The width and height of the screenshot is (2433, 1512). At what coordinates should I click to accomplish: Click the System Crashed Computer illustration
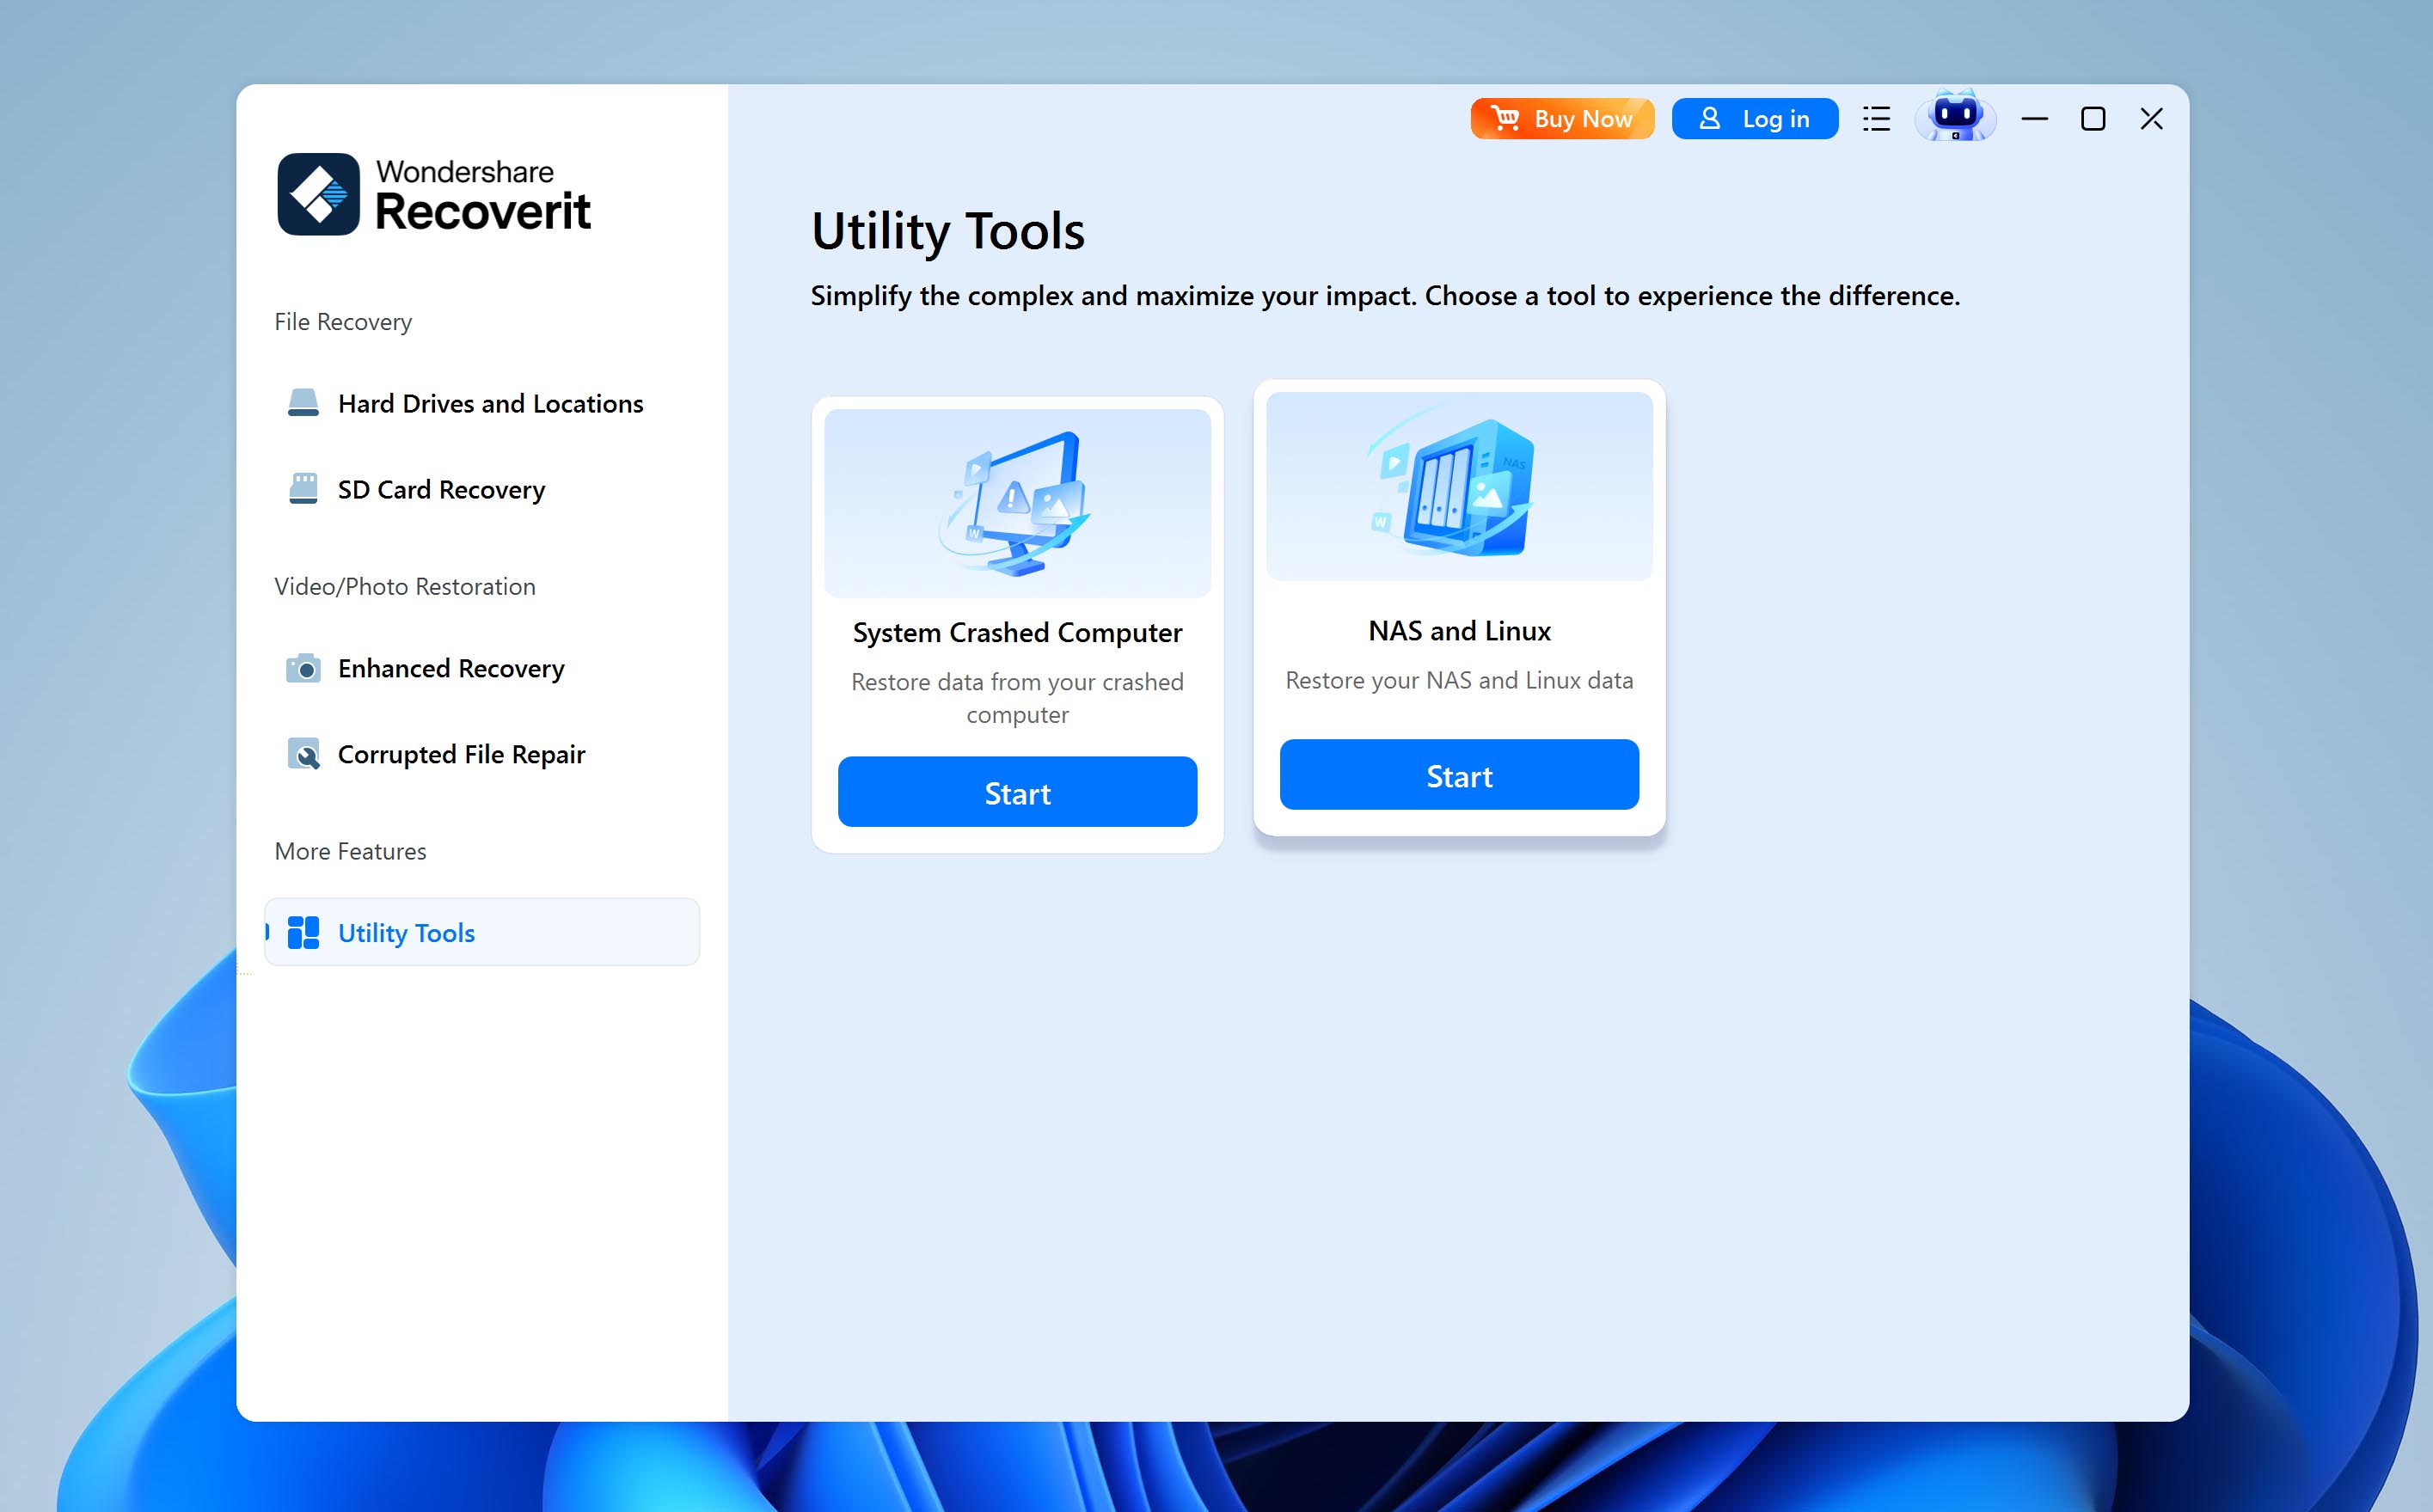[x=1017, y=503]
